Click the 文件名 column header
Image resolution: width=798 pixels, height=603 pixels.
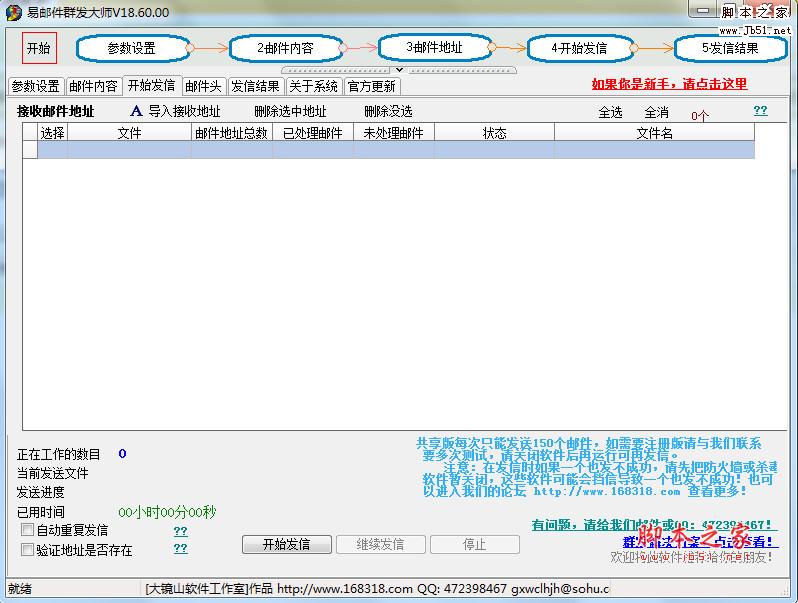click(x=654, y=133)
